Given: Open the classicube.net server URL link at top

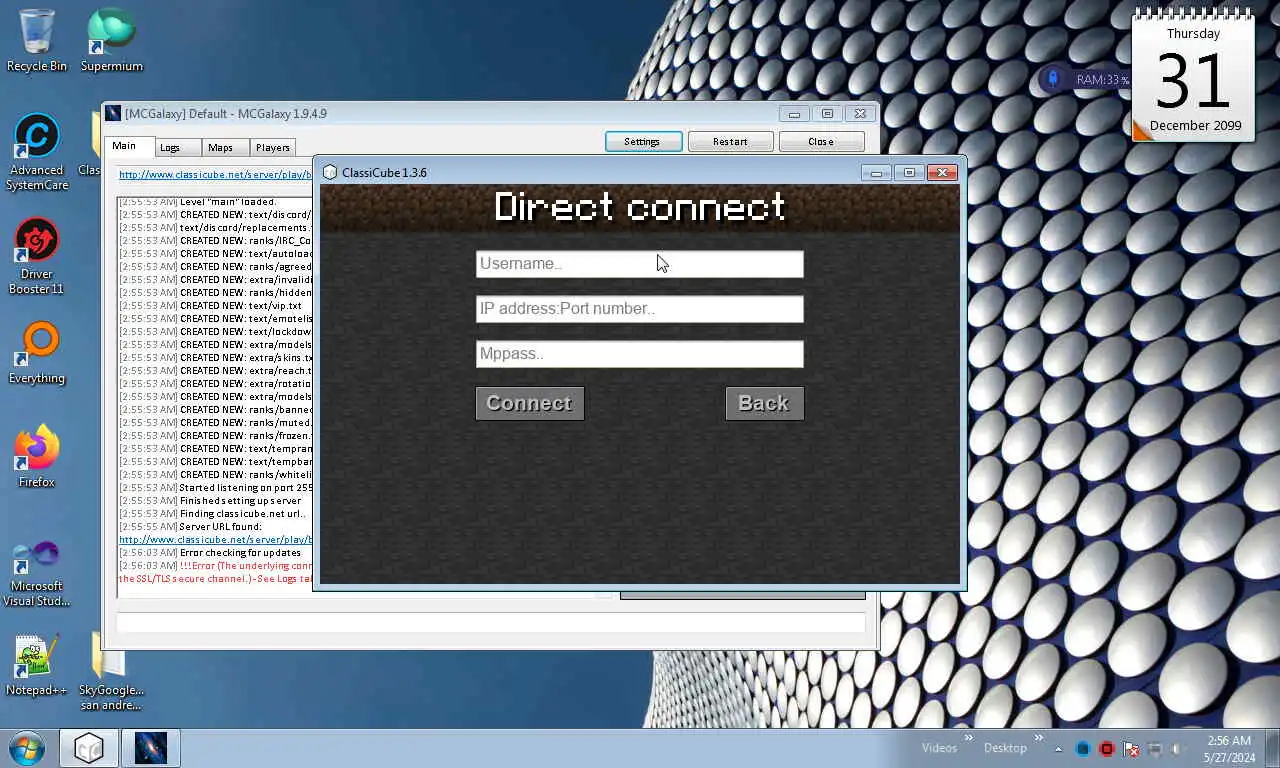Looking at the screenshot, I should (x=215, y=174).
